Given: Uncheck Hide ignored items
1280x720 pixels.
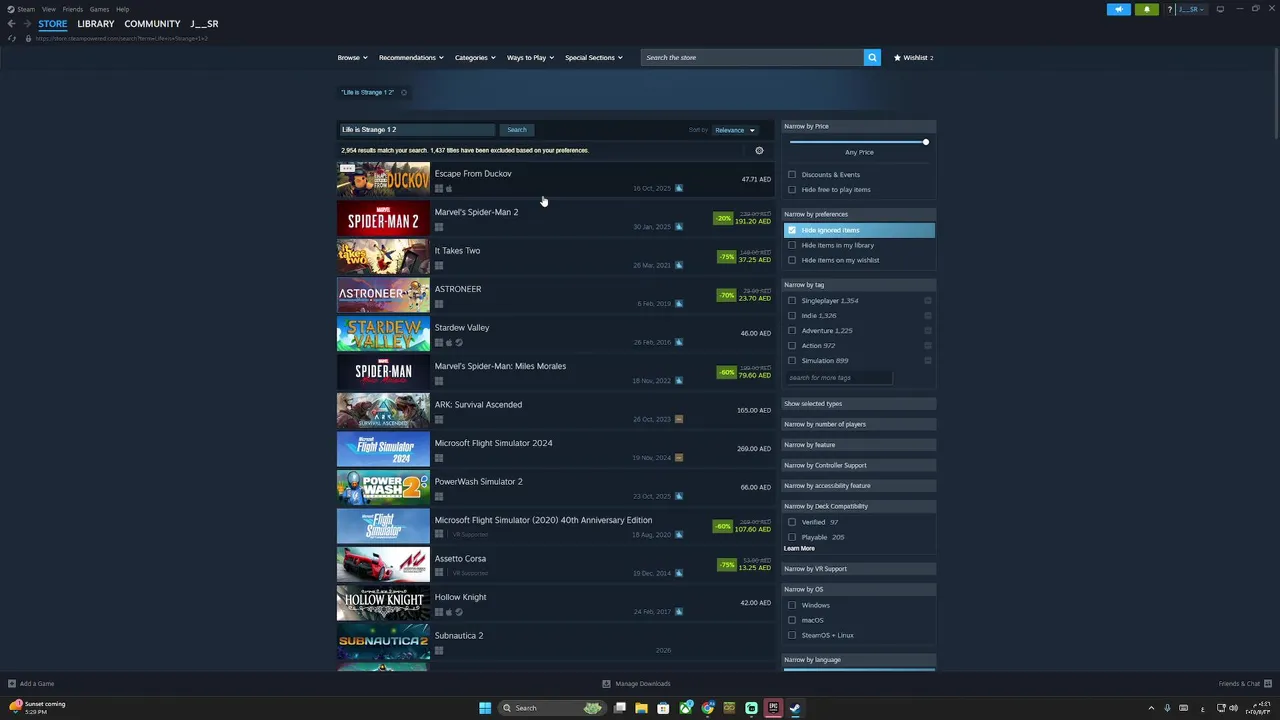Looking at the screenshot, I should 792,230.
